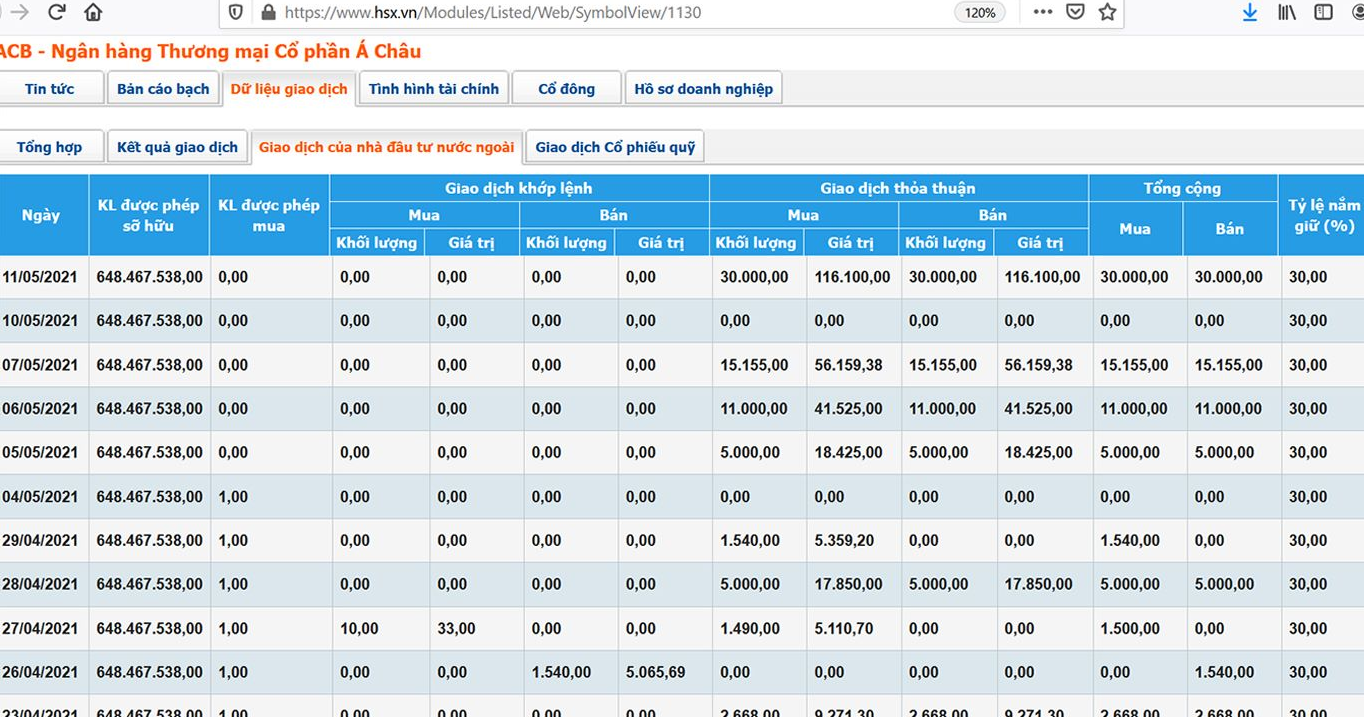Save page to Pocket icon
Screen dimensions: 1364x717
pos(1075,12)
